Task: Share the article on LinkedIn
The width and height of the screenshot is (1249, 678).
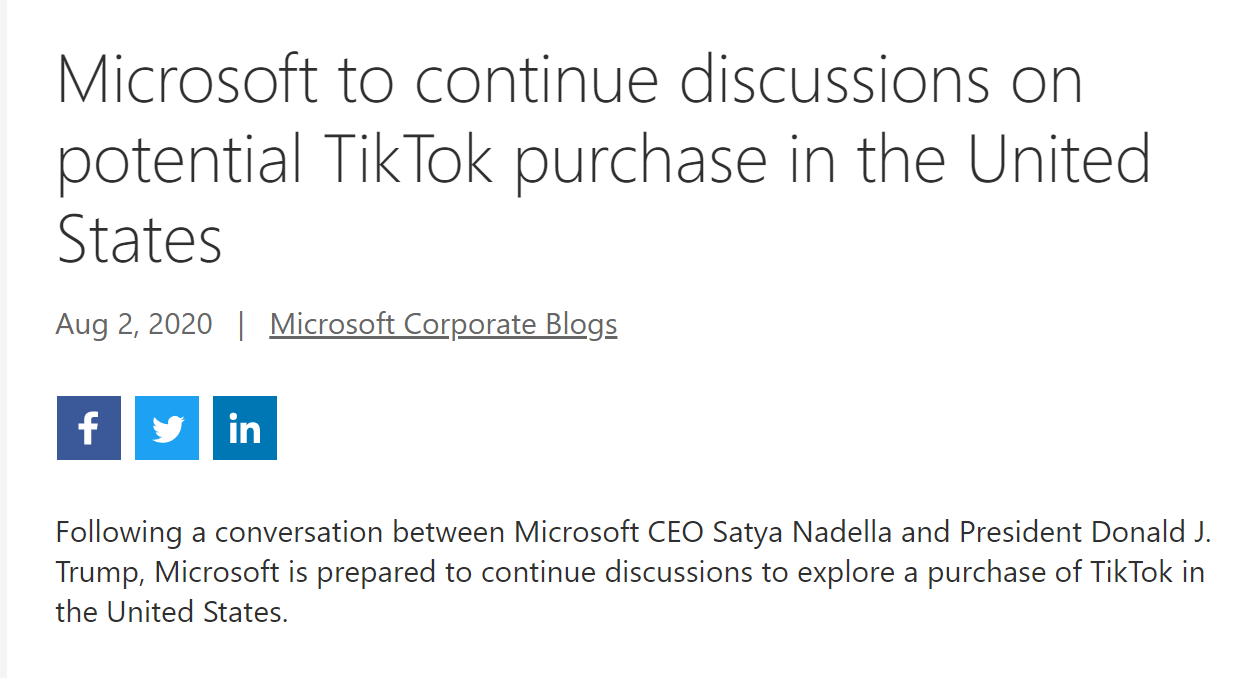Action: pyautogui.click(x=245, y=428)
